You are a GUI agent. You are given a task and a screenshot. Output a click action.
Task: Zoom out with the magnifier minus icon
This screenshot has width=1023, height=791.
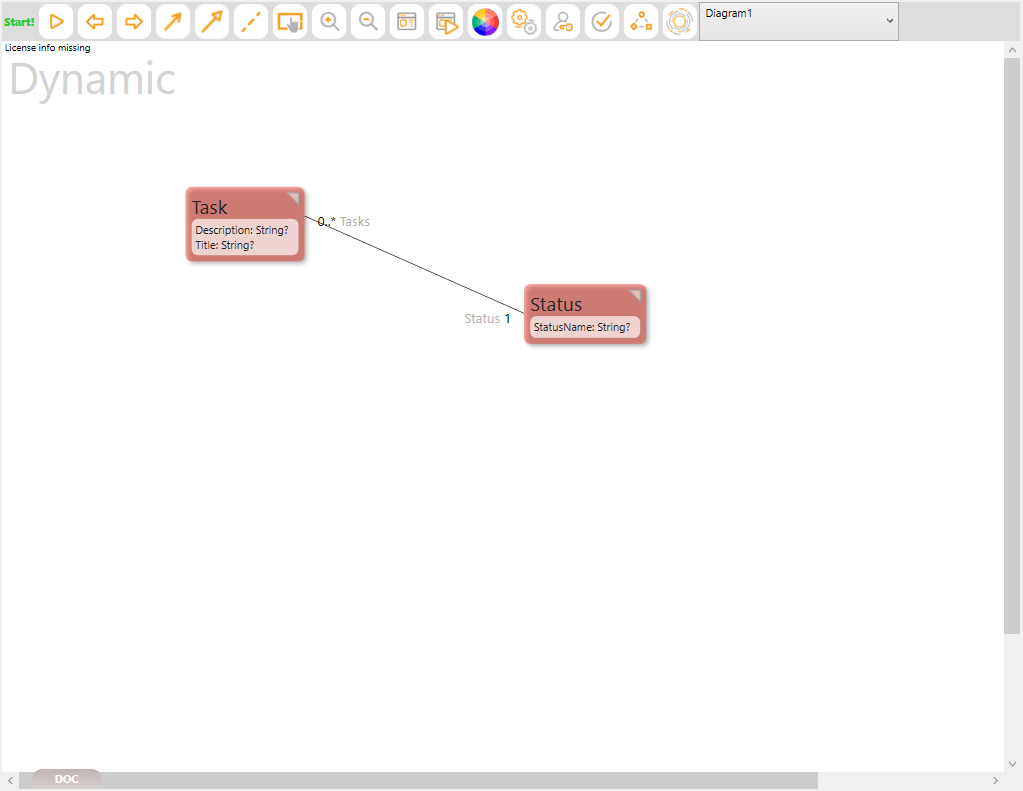pos(368,22)
